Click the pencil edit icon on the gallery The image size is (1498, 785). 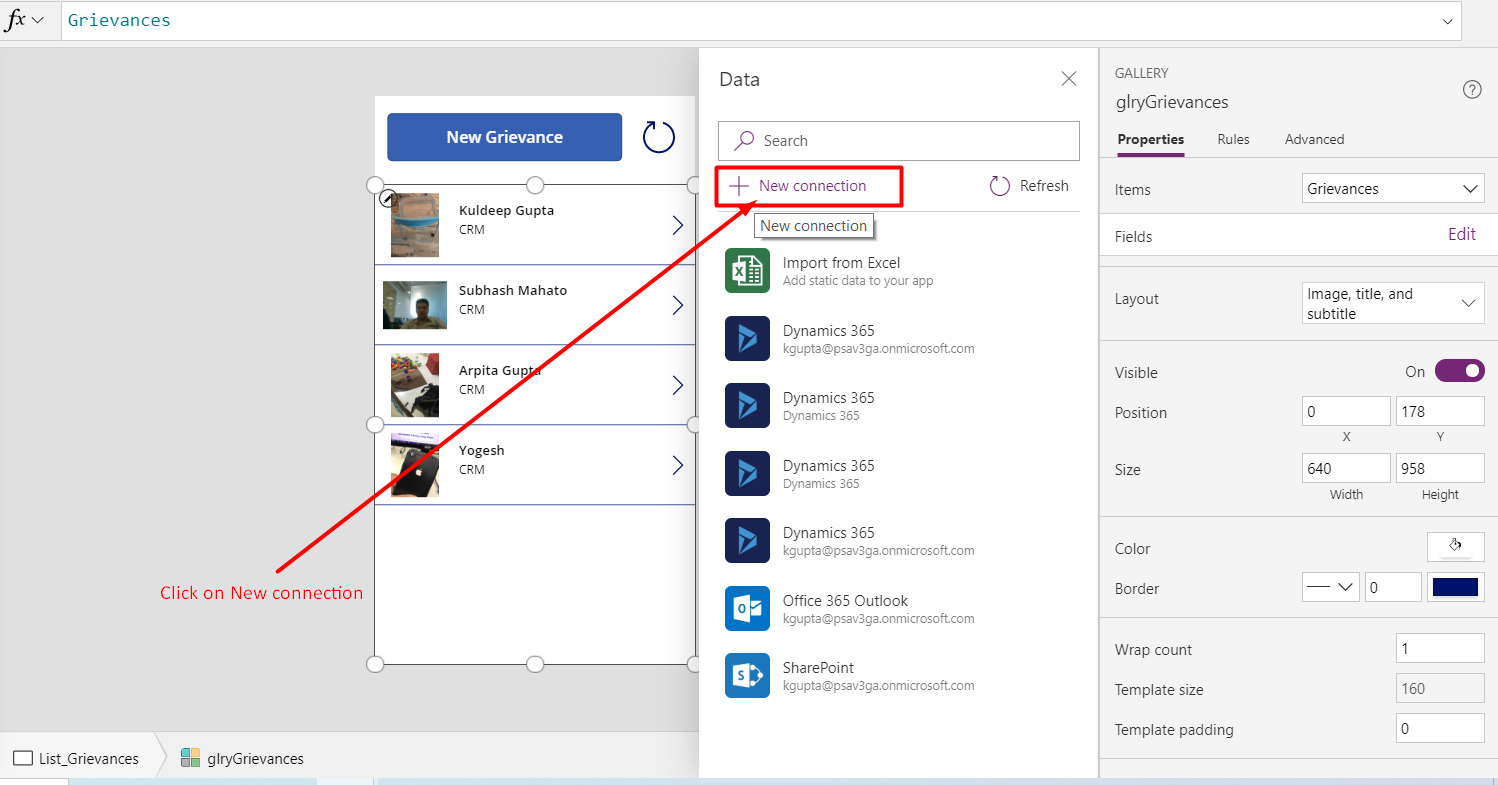pos(389,199)
